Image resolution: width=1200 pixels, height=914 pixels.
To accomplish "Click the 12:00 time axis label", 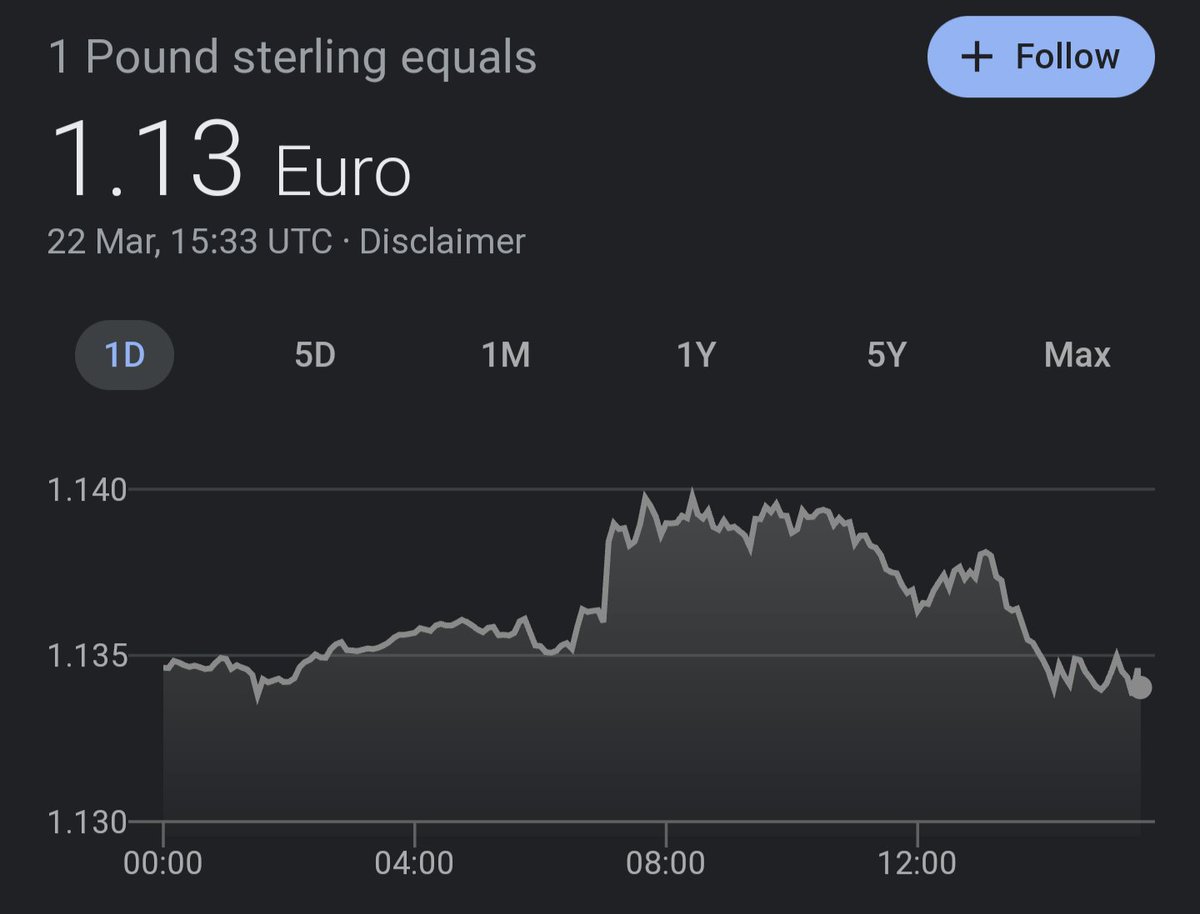I will (x=918, y=862).
